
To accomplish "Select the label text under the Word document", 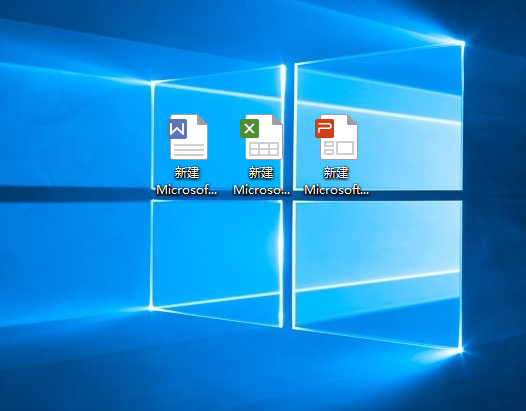I will coord(187,181).
